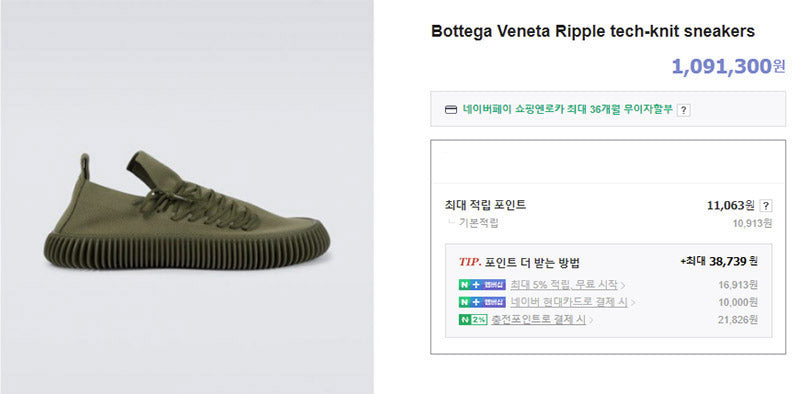Expand the chevron after 현대카드로 결제 시
Viewport: 800px width, 394px height.
[x=633, y=303]
